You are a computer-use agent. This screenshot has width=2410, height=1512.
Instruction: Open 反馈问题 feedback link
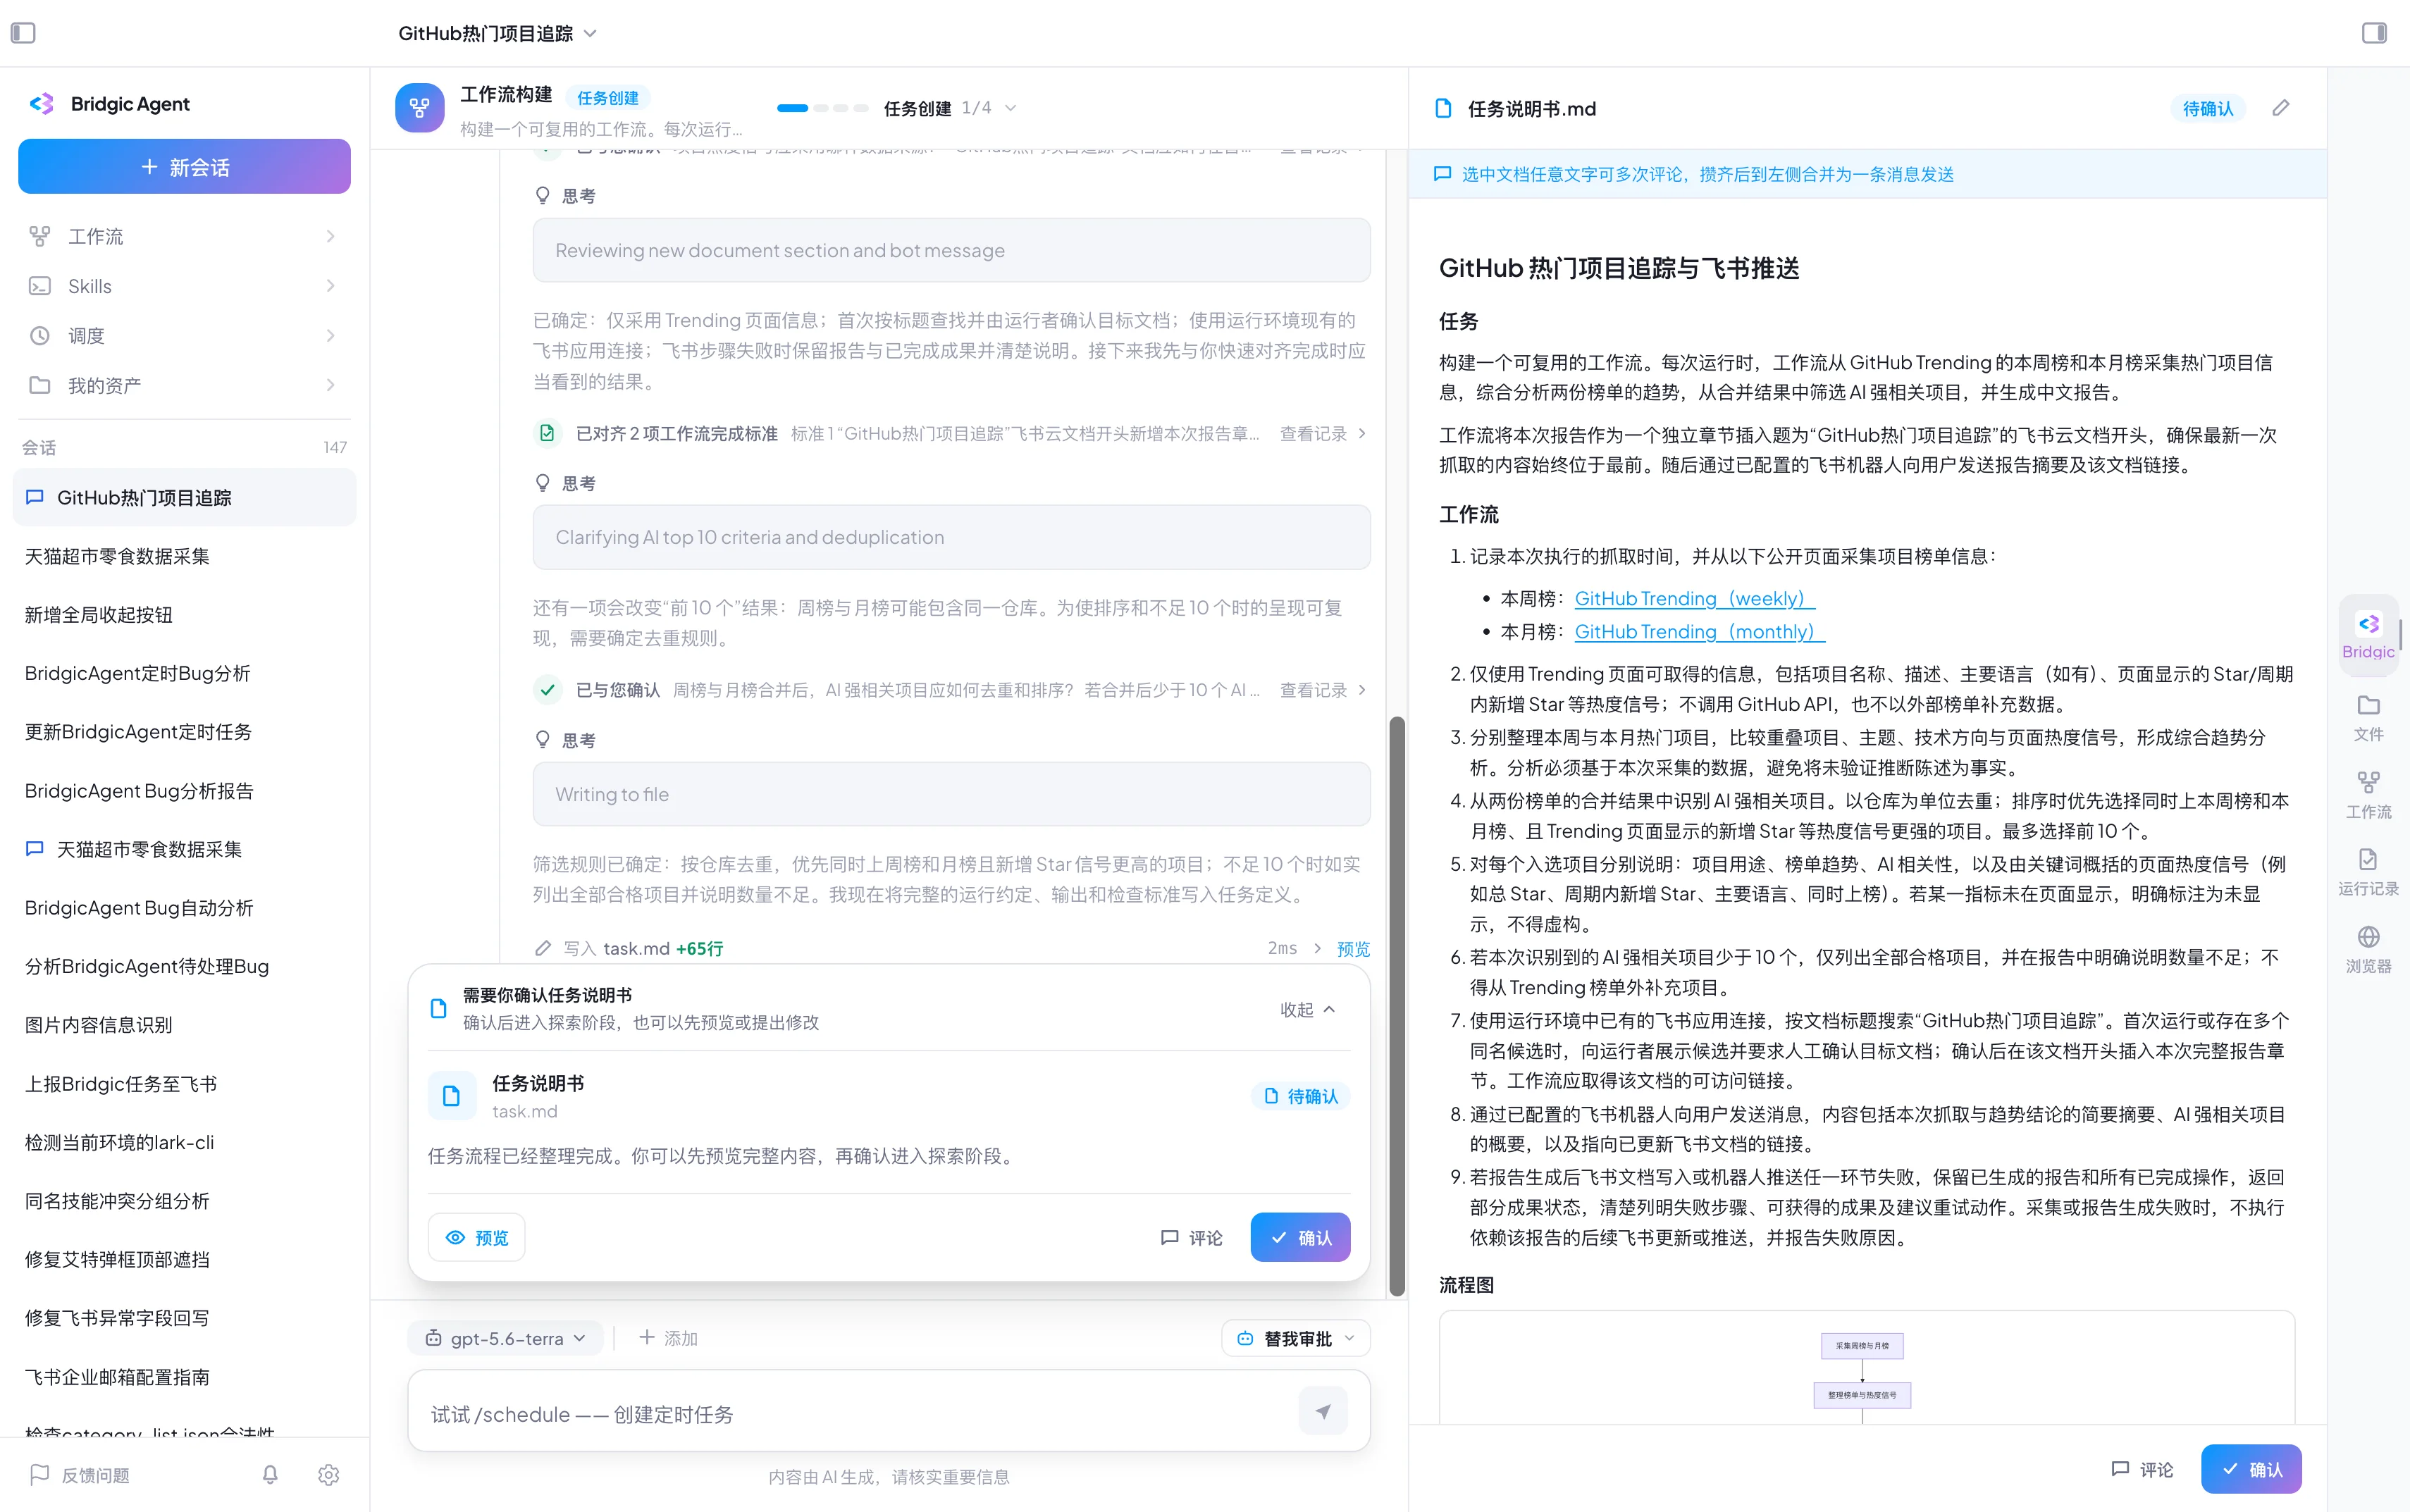pyautogui.click(x=80, y=1475)
